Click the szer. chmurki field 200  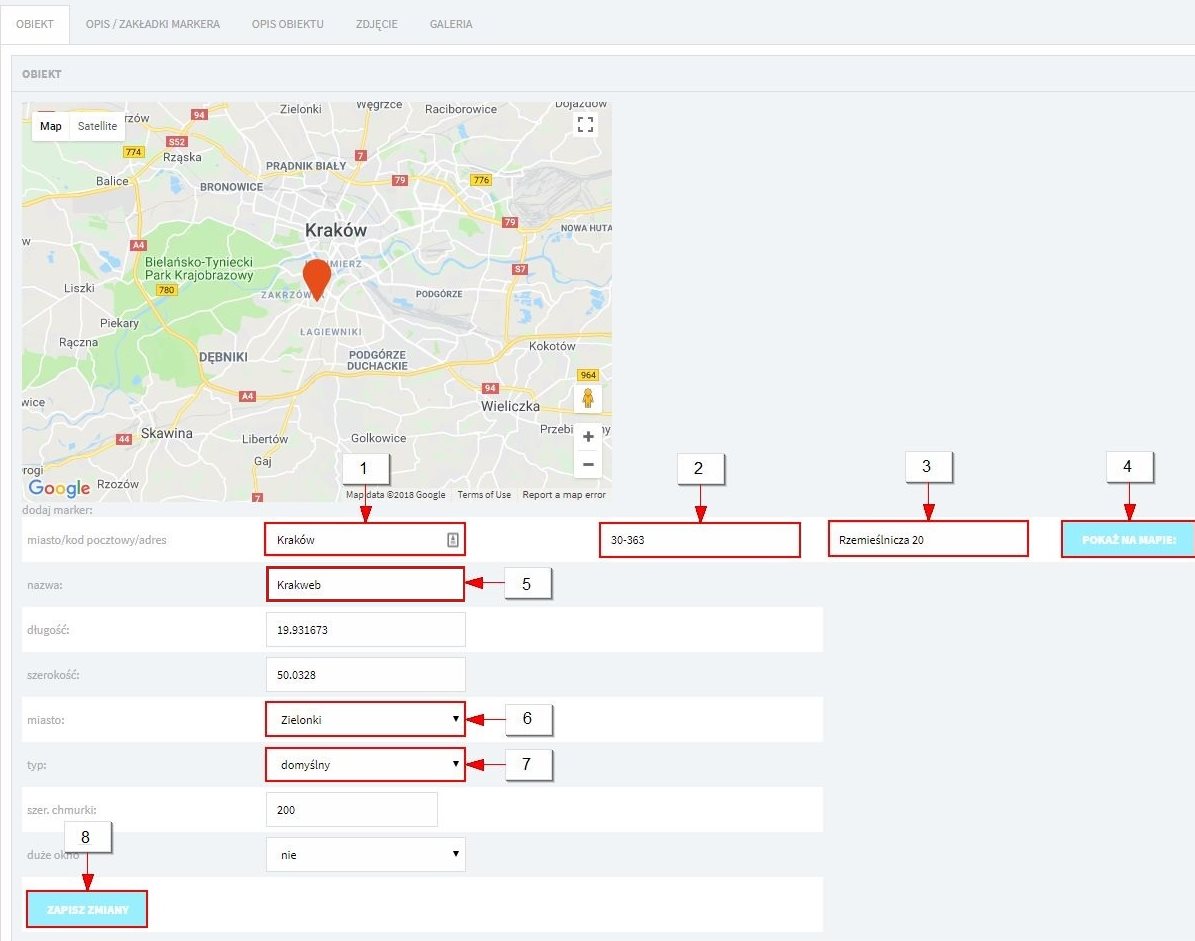pyautogui.click(x=351, y=809)
